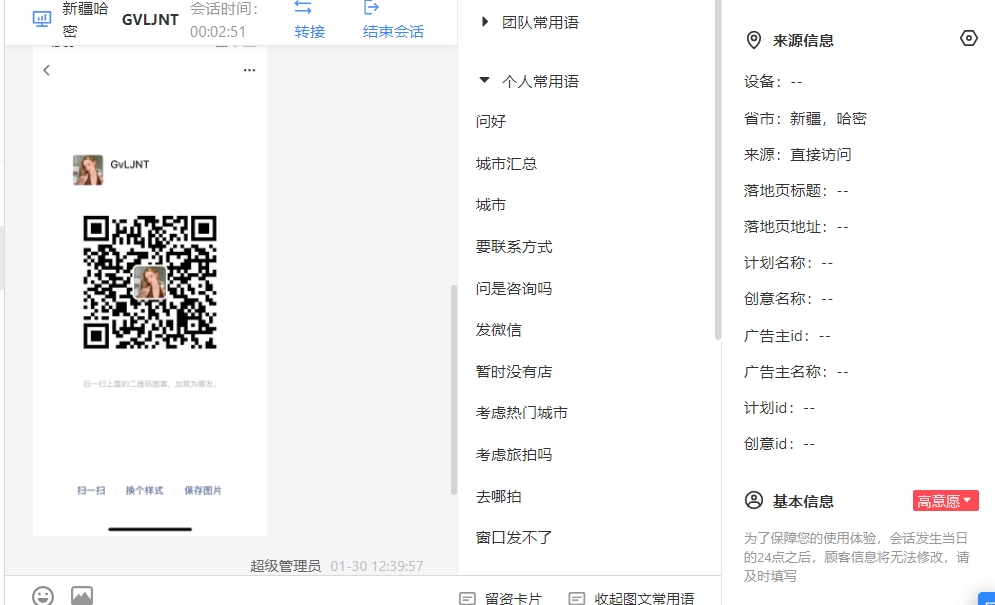Select the 城市汇总 quick phrase

[506, 164]
